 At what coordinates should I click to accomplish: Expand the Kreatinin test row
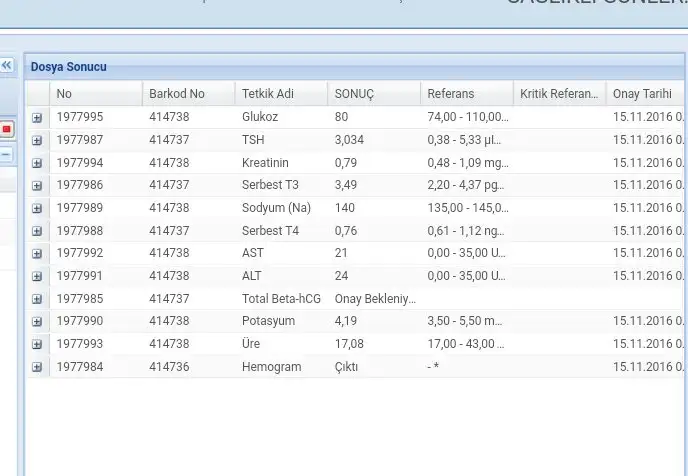(37, 163)
